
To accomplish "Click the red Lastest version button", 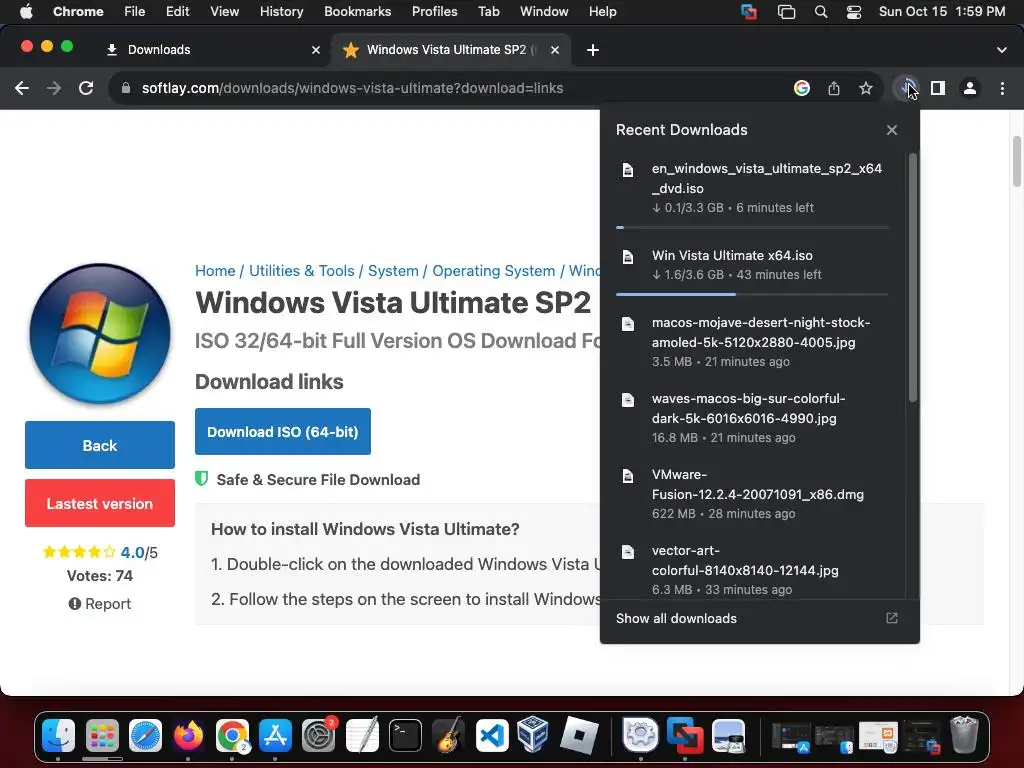I will tap(100, 504).
